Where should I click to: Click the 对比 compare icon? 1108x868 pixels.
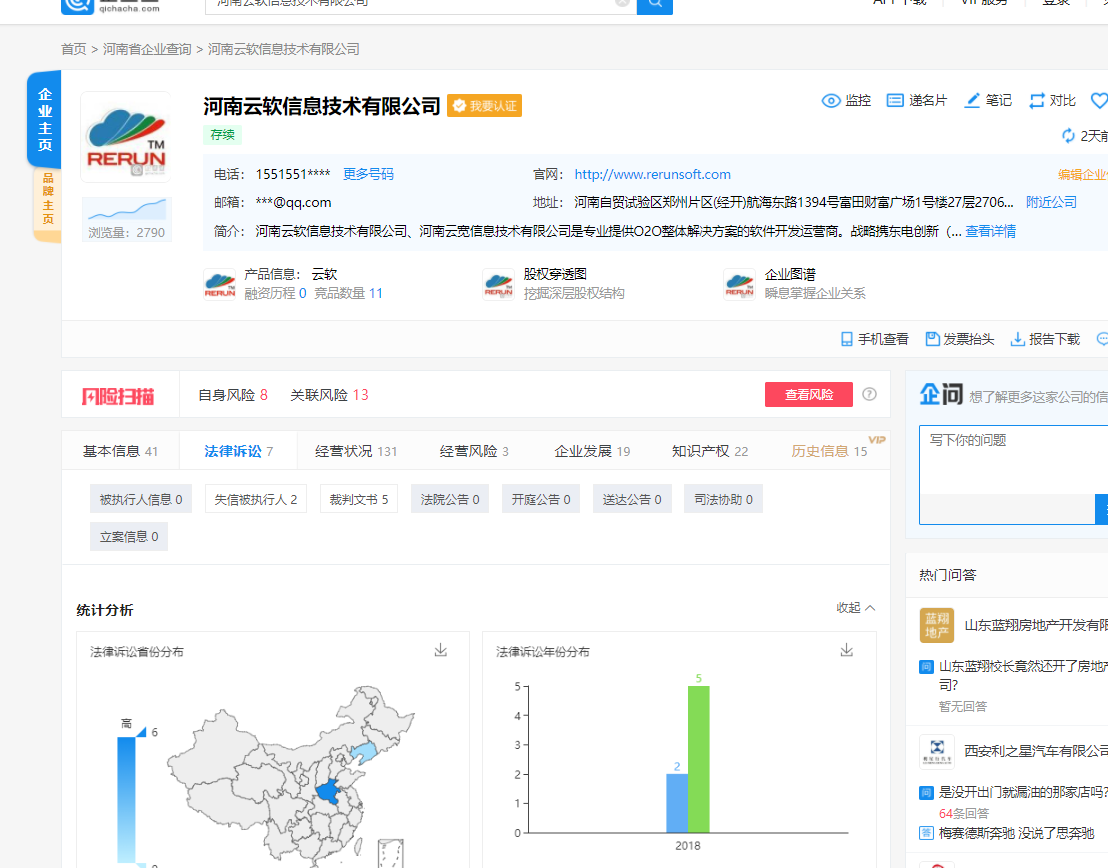click(x=1037, y=100)
